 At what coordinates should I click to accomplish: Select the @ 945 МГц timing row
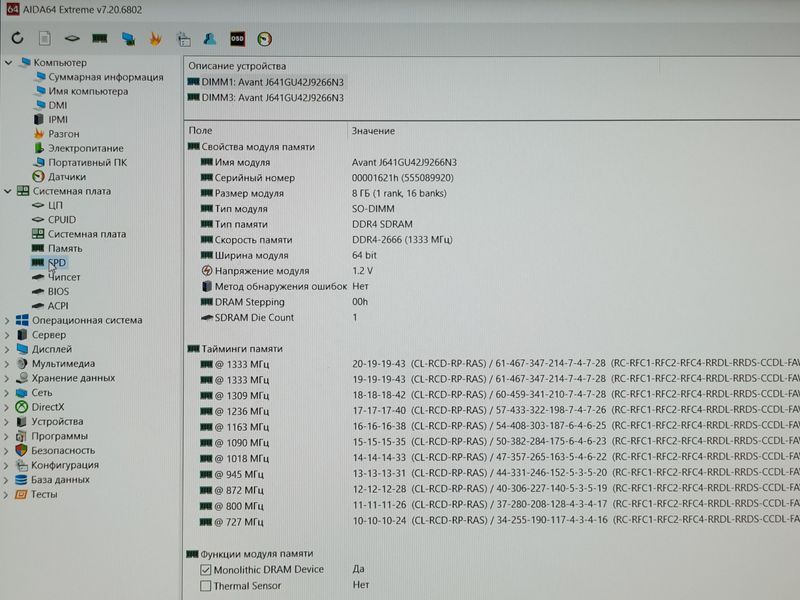[x=500, y=474]
